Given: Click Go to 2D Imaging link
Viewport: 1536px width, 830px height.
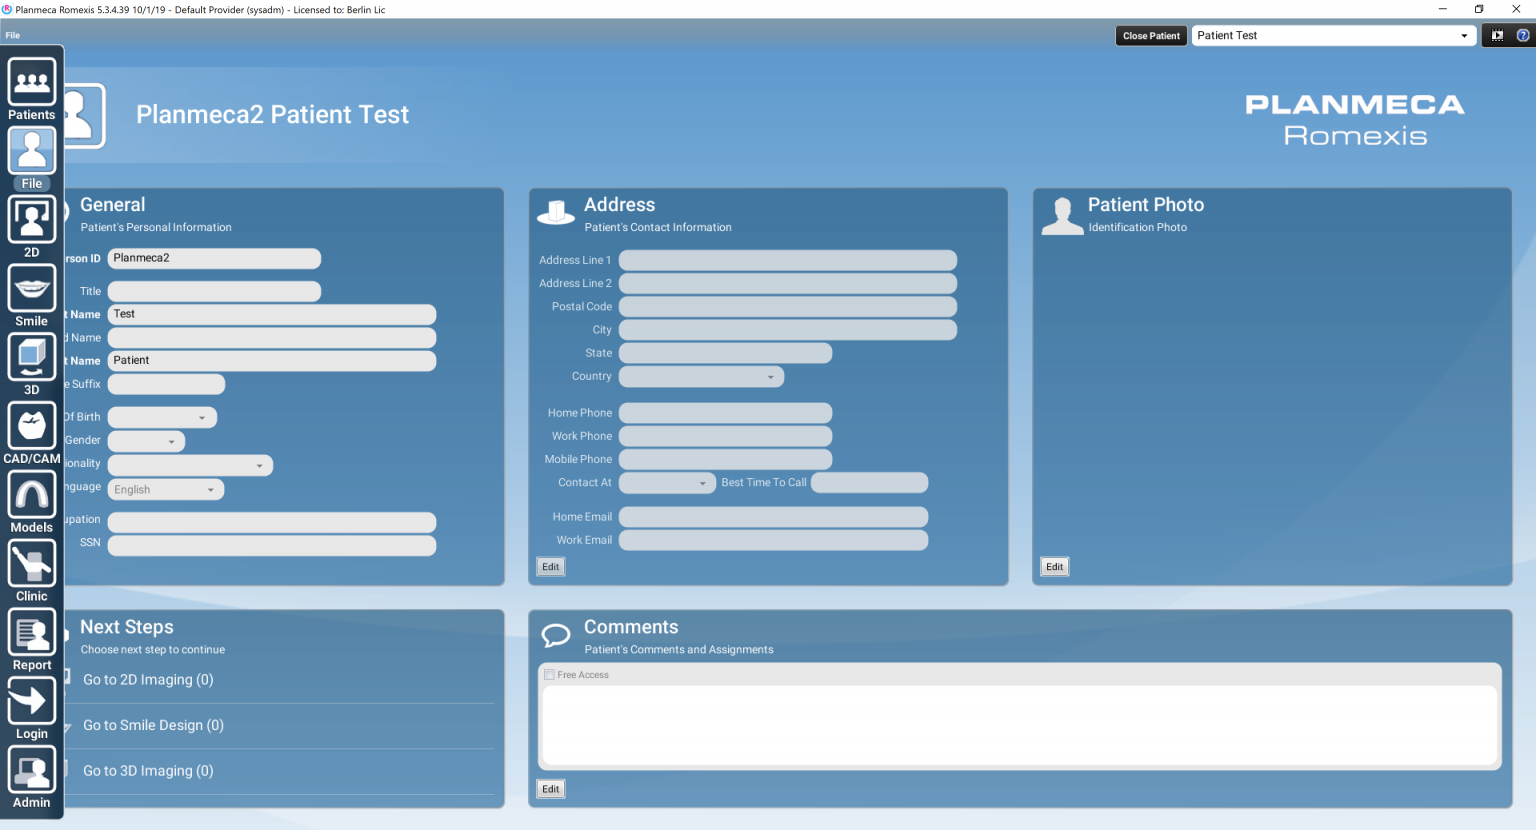Looking at the screenshot, I should pos(148,680).
